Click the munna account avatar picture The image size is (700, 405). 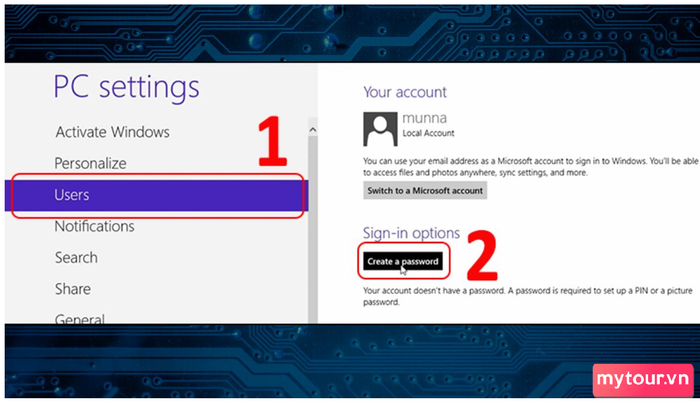click(x=380, y=129)
